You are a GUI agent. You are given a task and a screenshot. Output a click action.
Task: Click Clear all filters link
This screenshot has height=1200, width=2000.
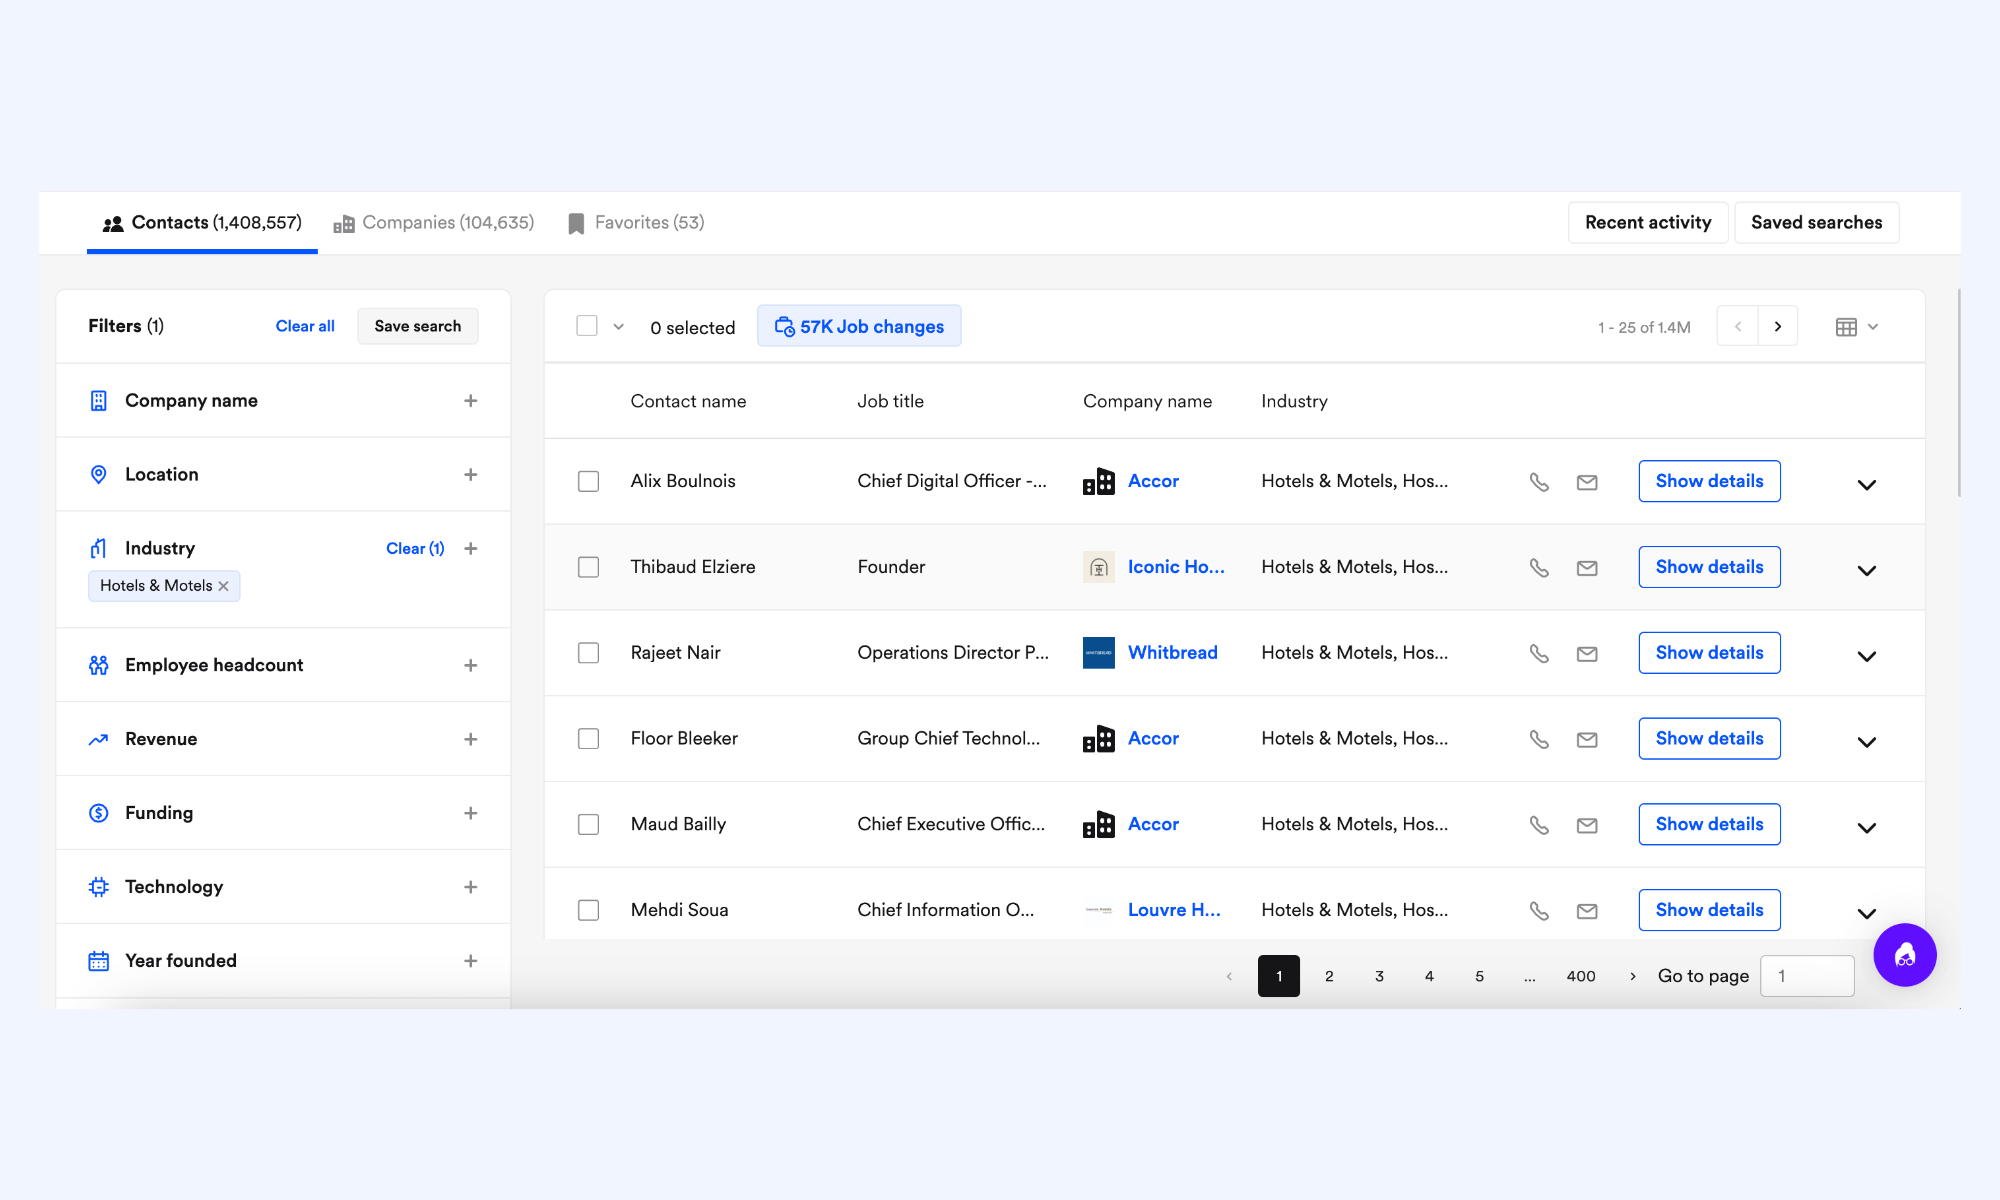(x=305, y=326)
